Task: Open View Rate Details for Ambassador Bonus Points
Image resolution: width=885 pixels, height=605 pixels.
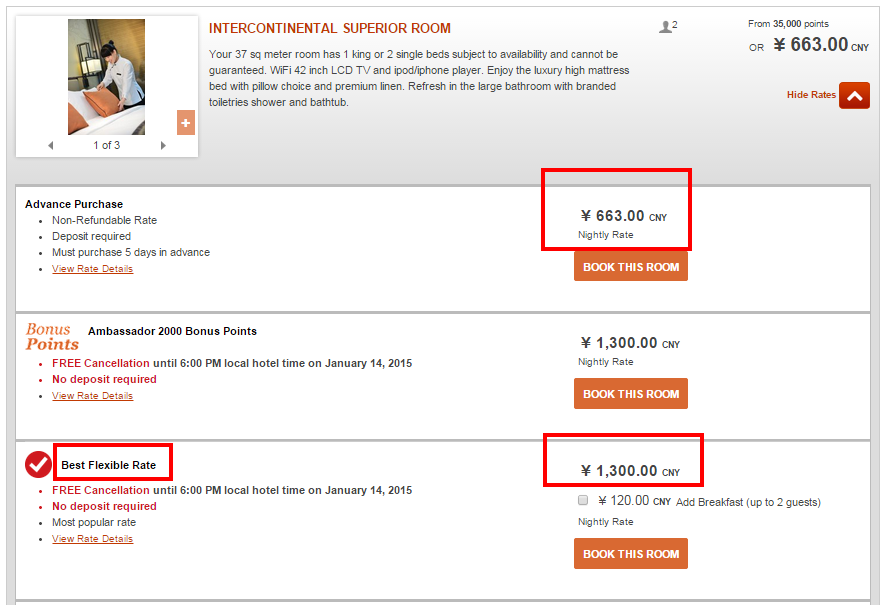Action: pos(93,396)
